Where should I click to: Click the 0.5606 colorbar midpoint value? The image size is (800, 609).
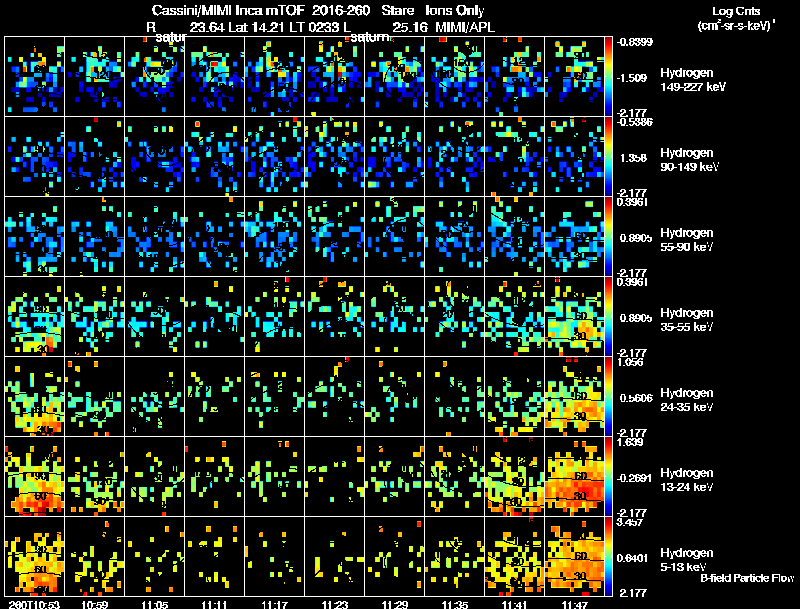click(x=634, y=398)
